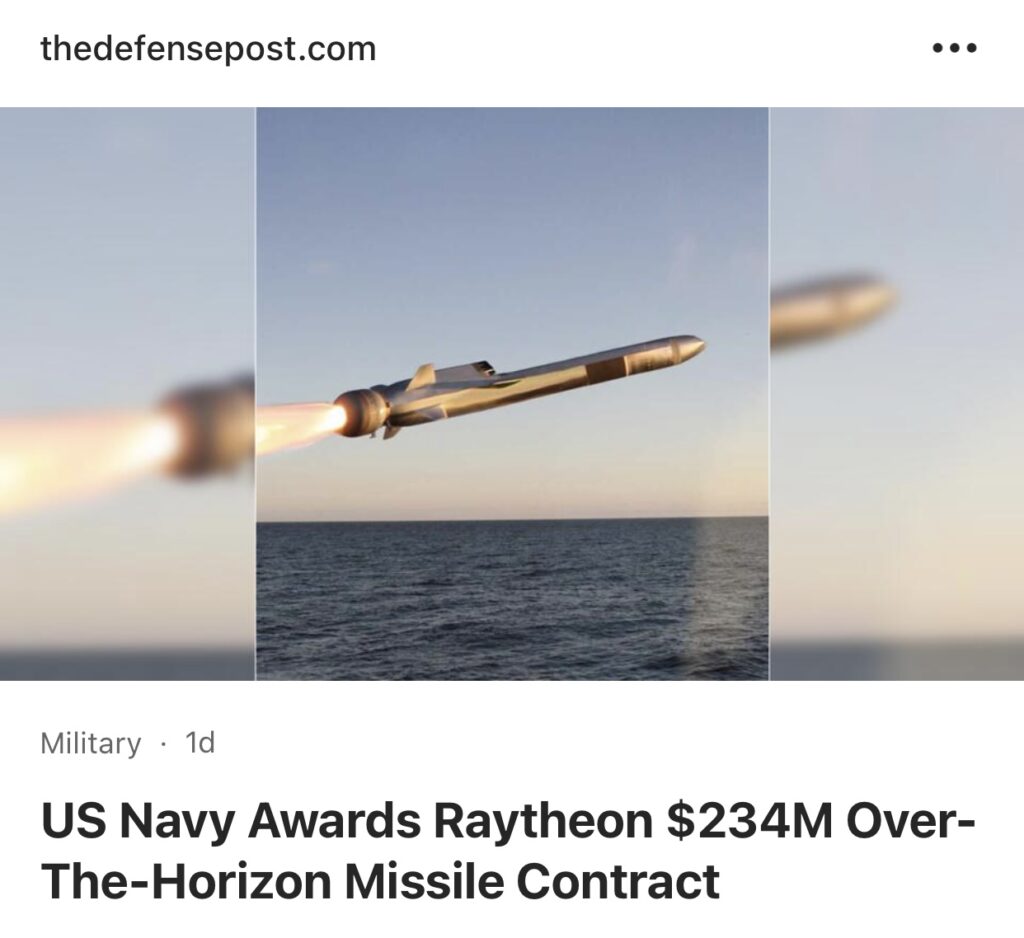Click the blue sky above the missile
The height and width of the screenshot is (938, 1024).
[x=512, y=216]
